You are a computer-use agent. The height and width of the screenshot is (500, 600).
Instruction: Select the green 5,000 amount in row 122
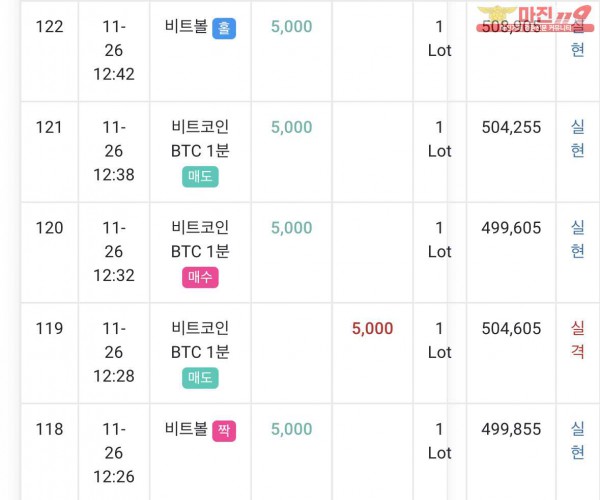292,27
